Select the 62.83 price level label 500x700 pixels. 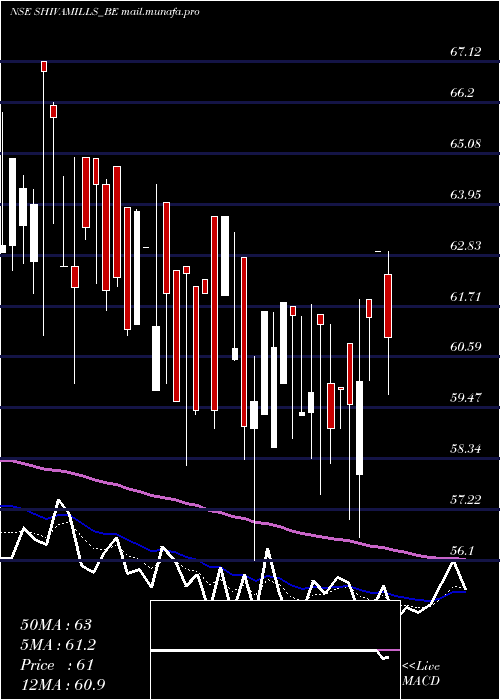pos(466,246)
